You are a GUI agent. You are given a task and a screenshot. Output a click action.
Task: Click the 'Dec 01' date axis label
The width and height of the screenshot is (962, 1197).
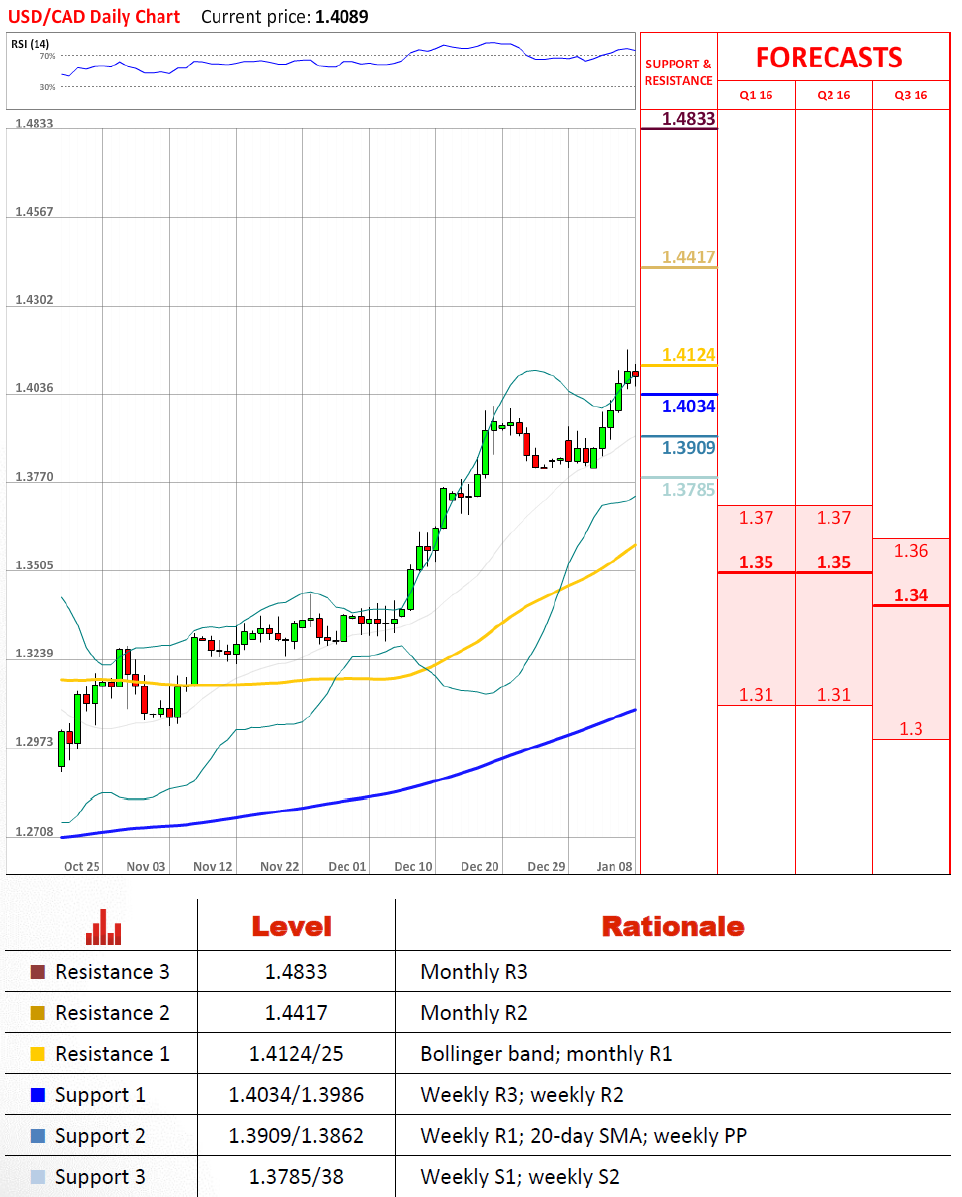(347, 866)
